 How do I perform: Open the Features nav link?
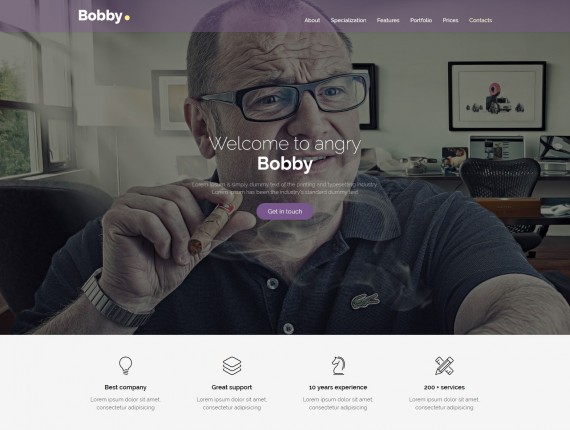(x=388, y=20)
